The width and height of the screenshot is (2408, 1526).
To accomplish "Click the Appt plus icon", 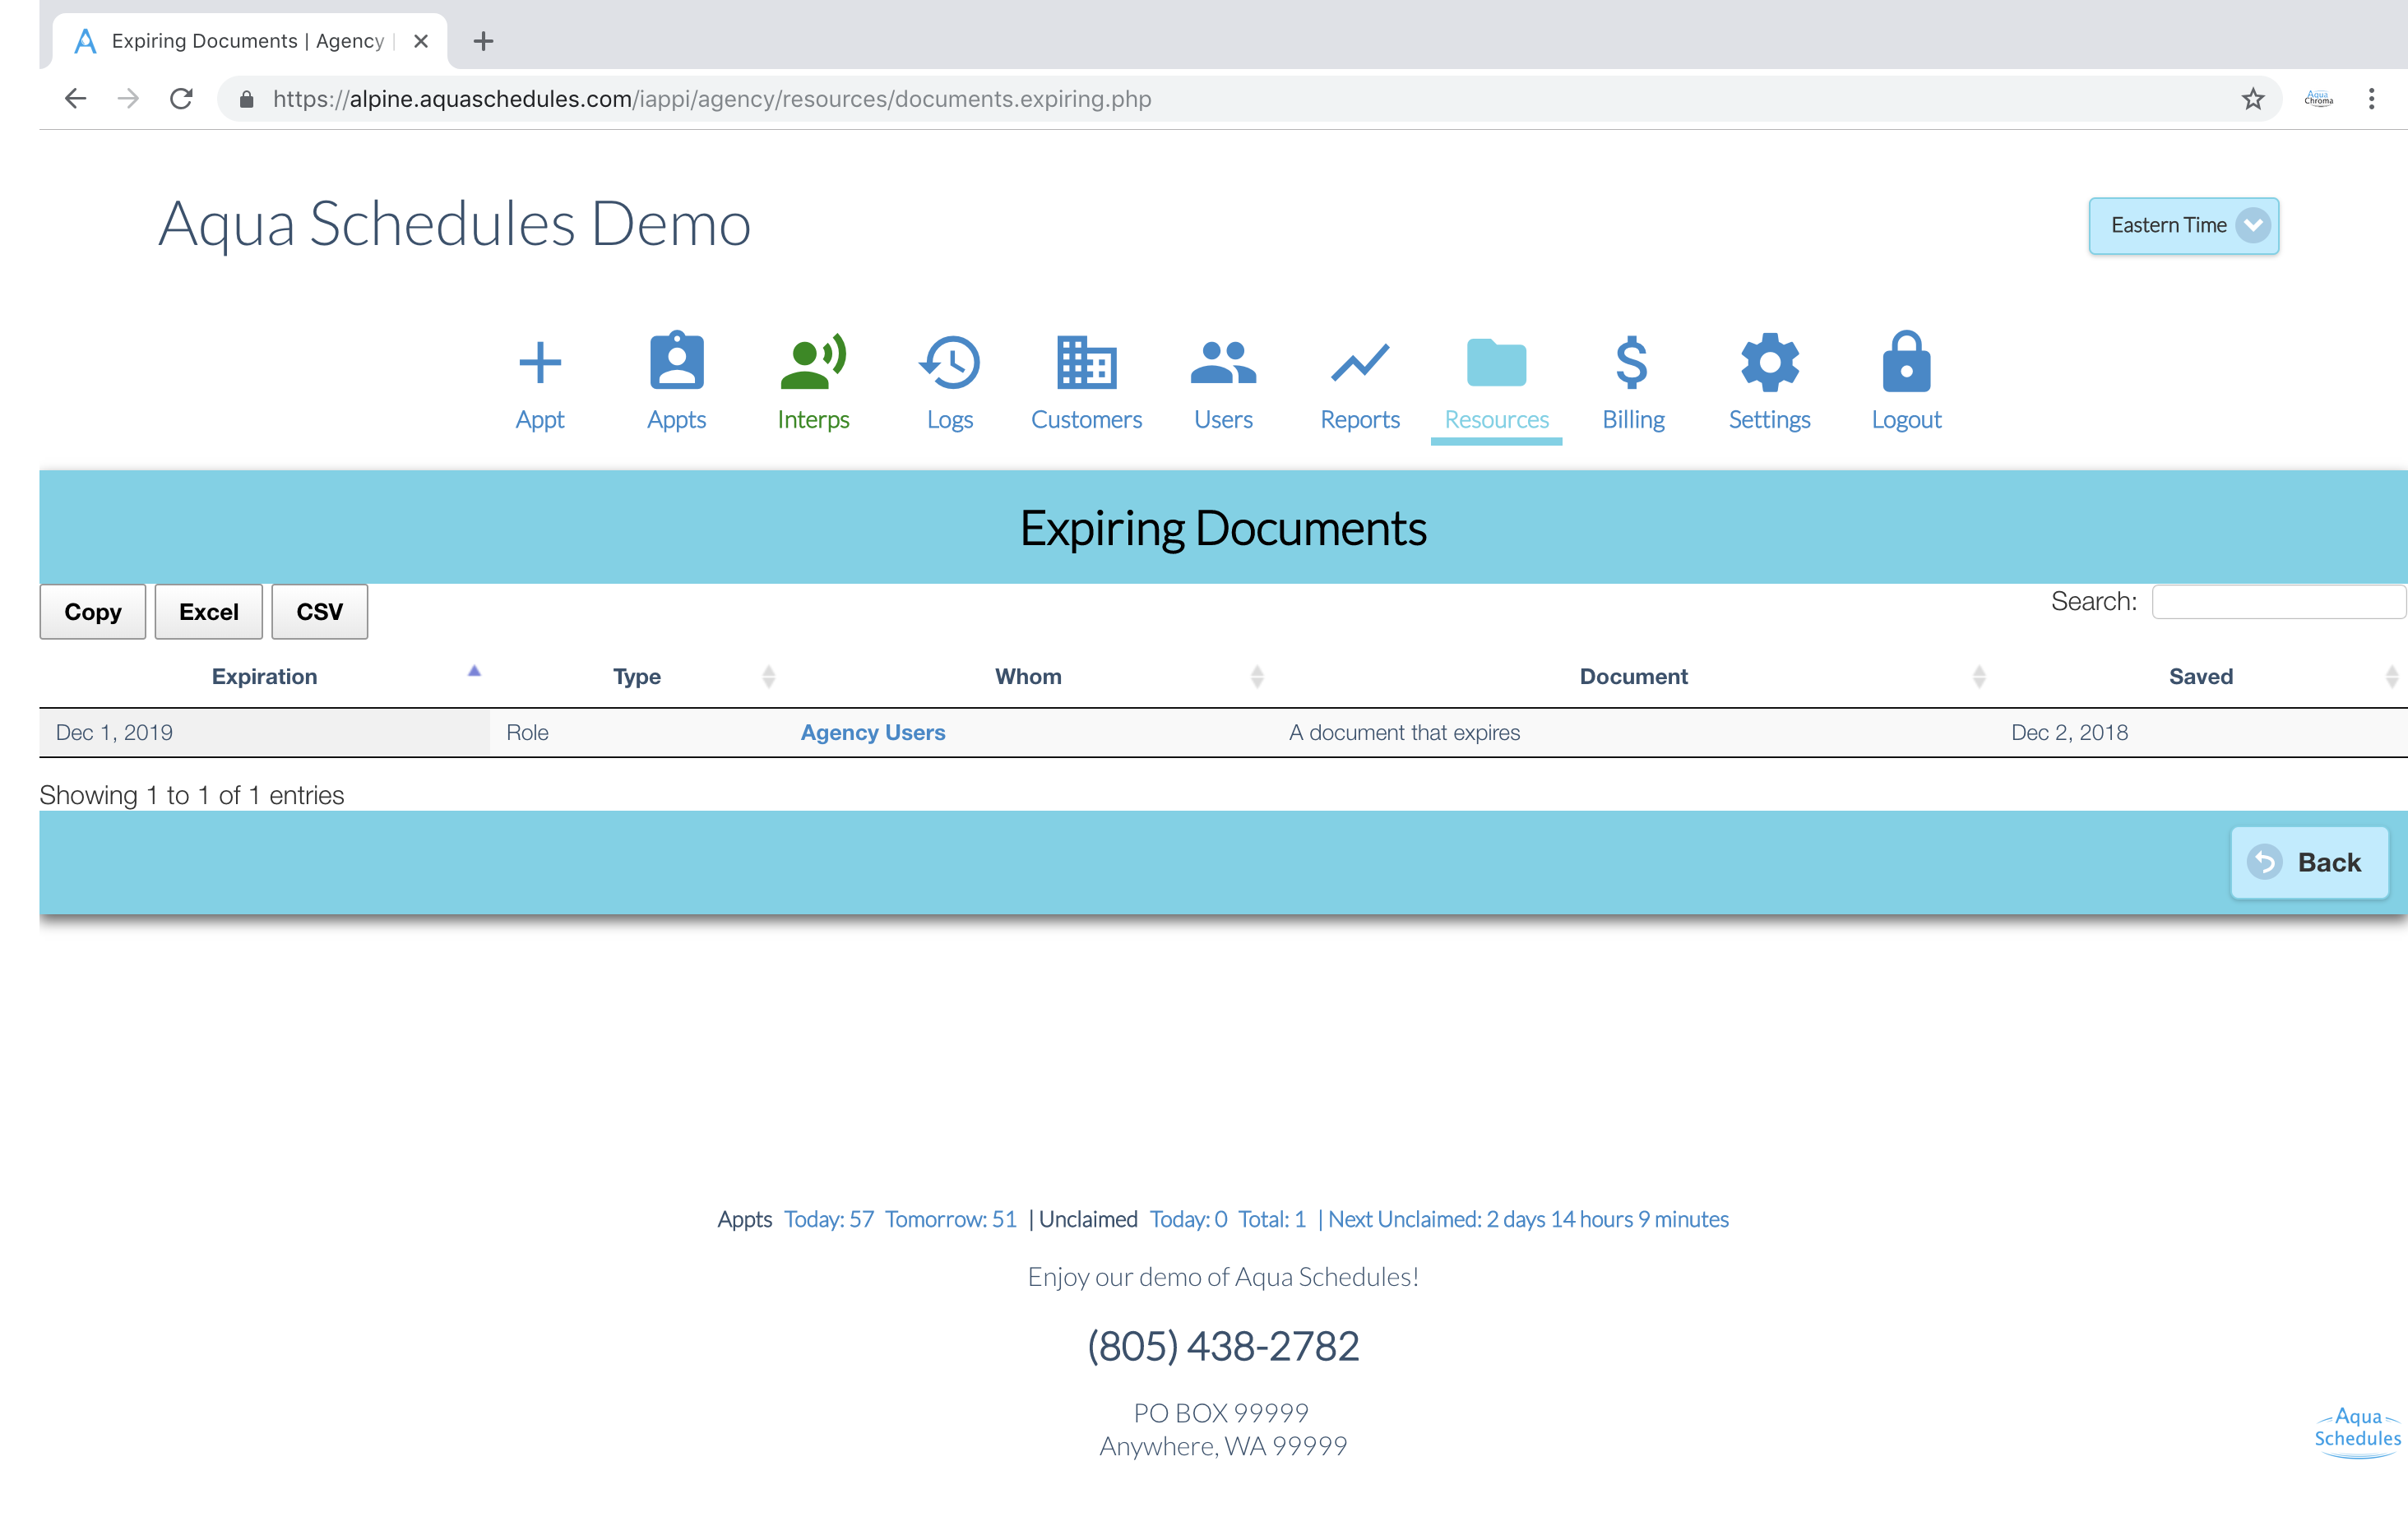I will coord(540,362).
